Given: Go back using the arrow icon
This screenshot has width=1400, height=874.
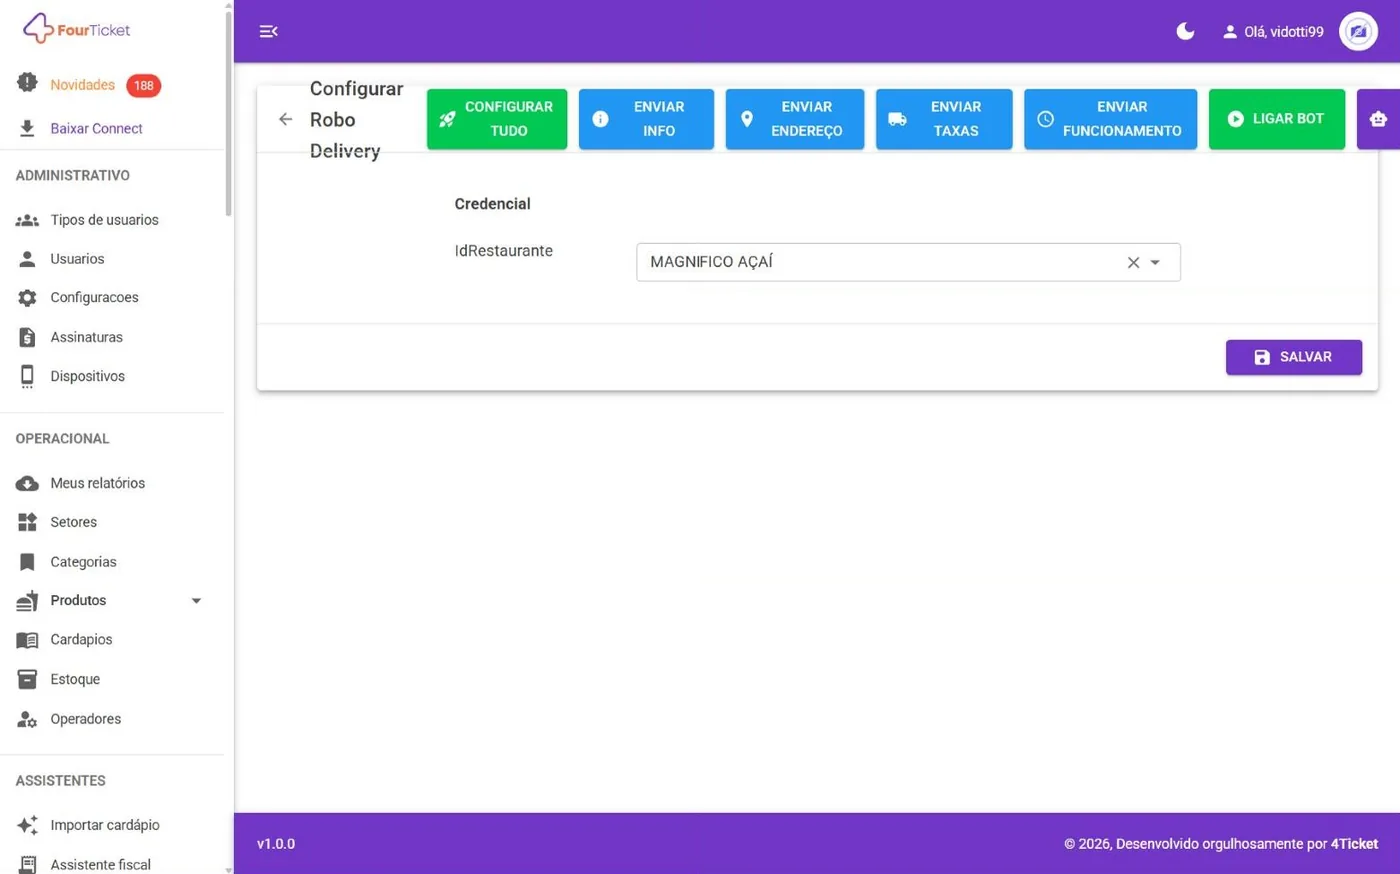Looking at the screenshot, I should tap(286, 119).
